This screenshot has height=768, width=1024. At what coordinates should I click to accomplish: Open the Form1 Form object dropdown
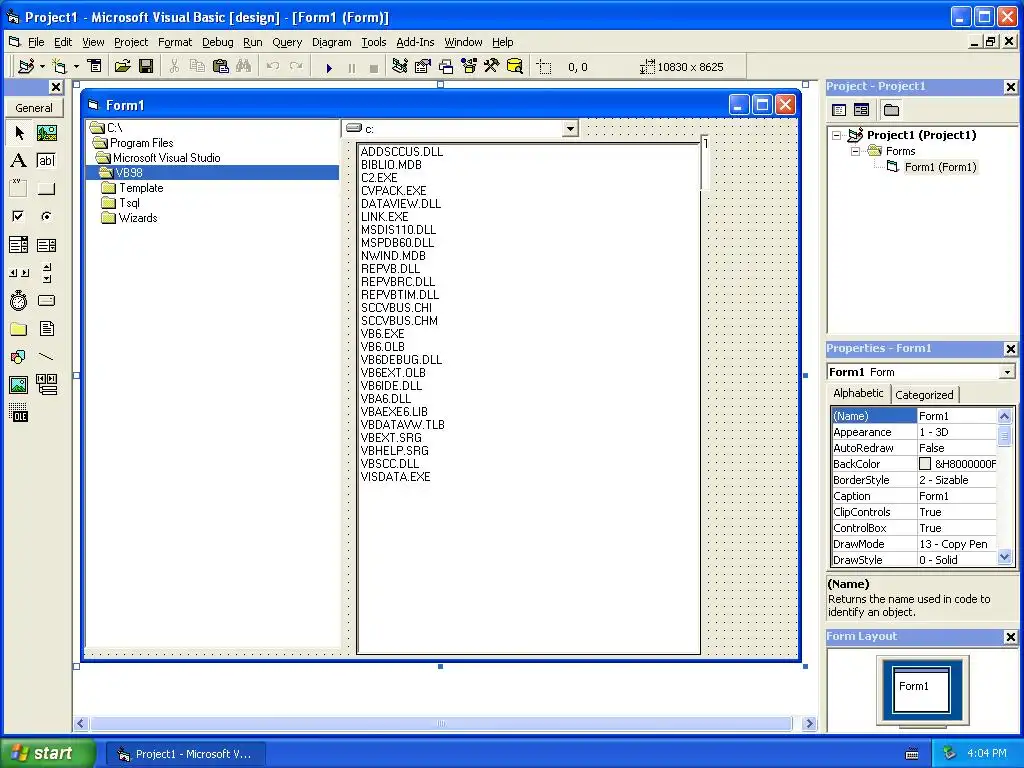pyautogui.click(x=1007, y=372)
